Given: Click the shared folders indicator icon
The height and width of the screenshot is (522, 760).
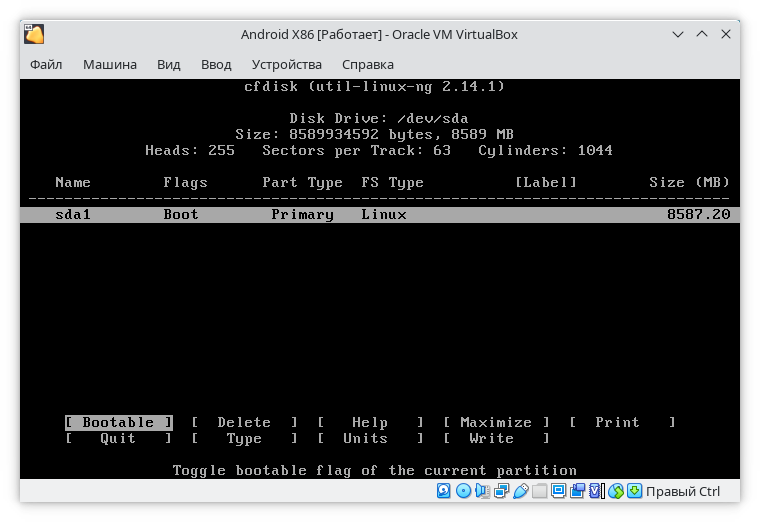Looking at the screenshot, I should [540, 491].
